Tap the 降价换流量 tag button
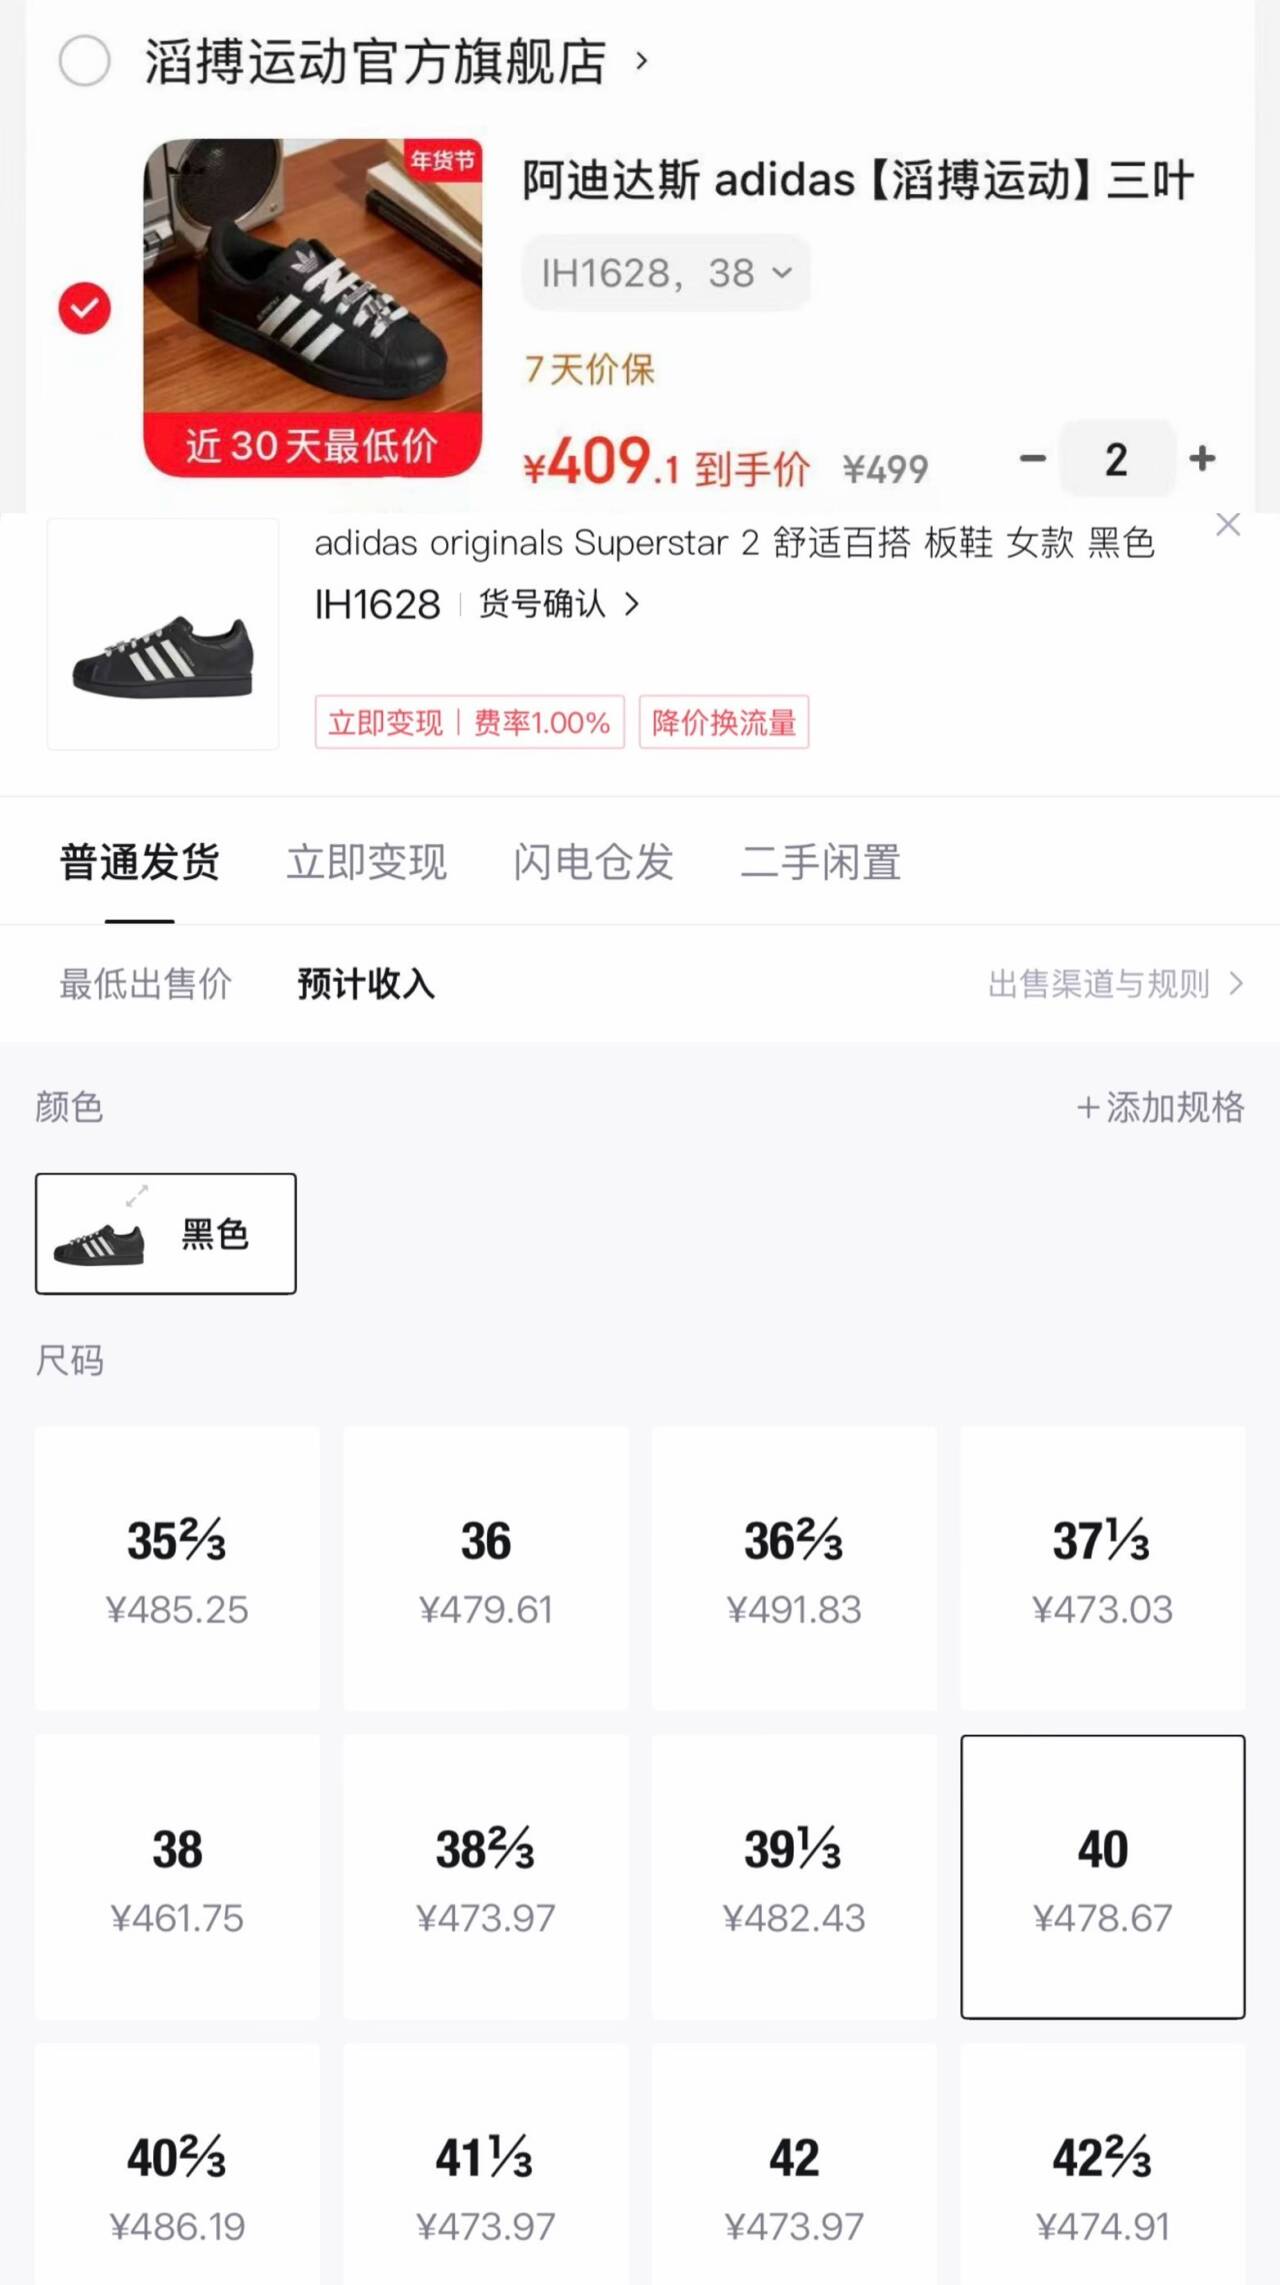1280x2285 pixels. [724, 722]
